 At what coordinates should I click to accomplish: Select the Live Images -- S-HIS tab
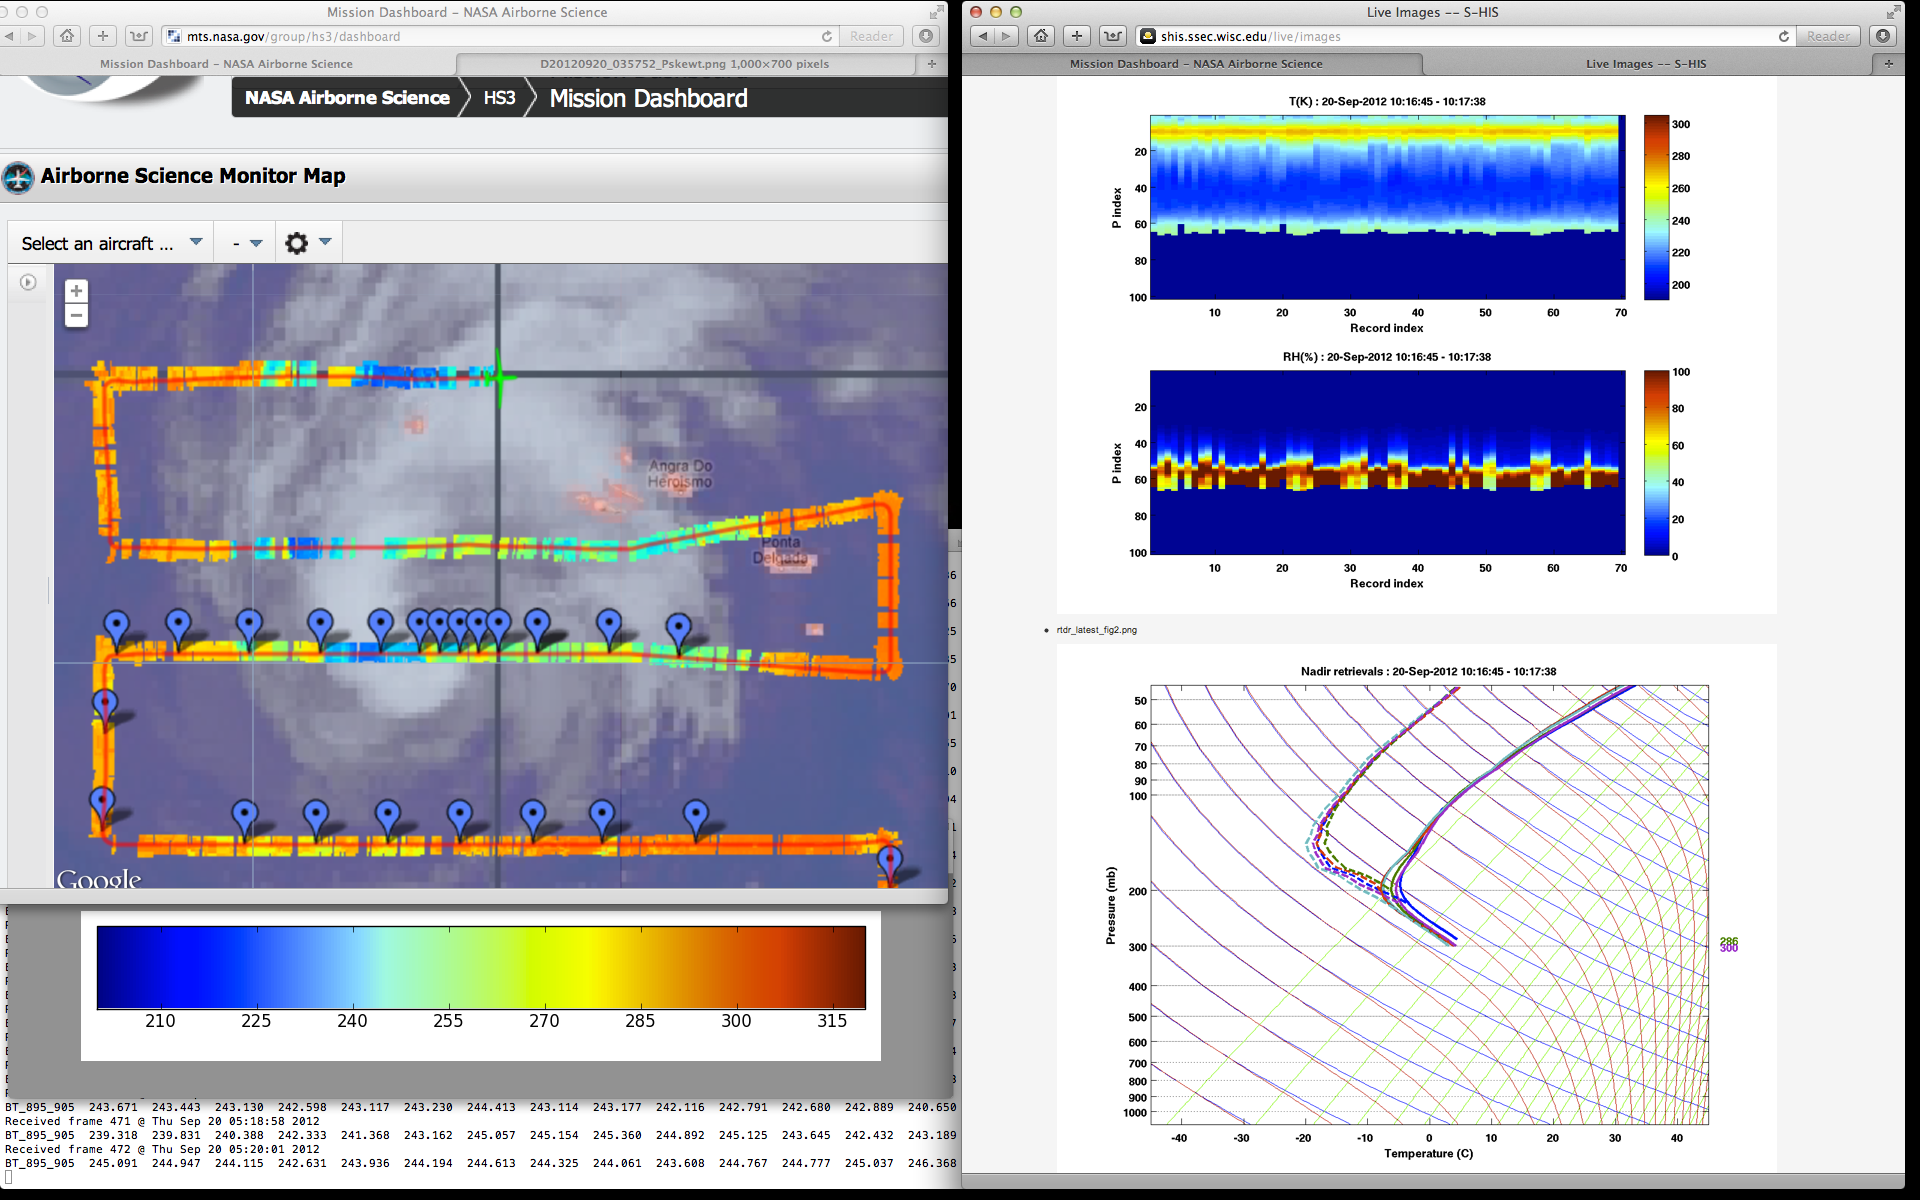1645,64
